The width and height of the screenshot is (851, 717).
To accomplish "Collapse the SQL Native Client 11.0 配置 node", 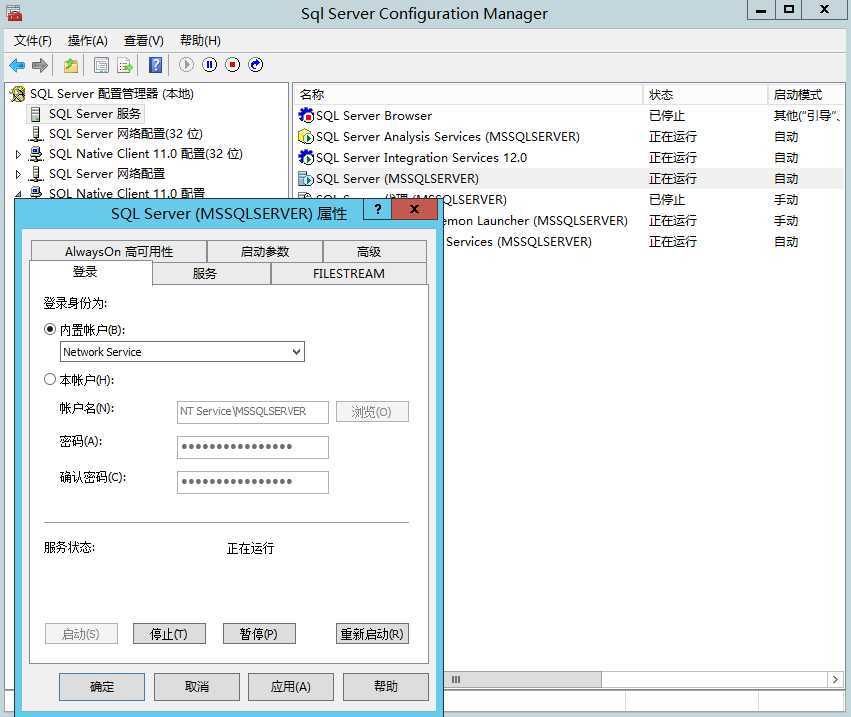I will coord(18,194).
